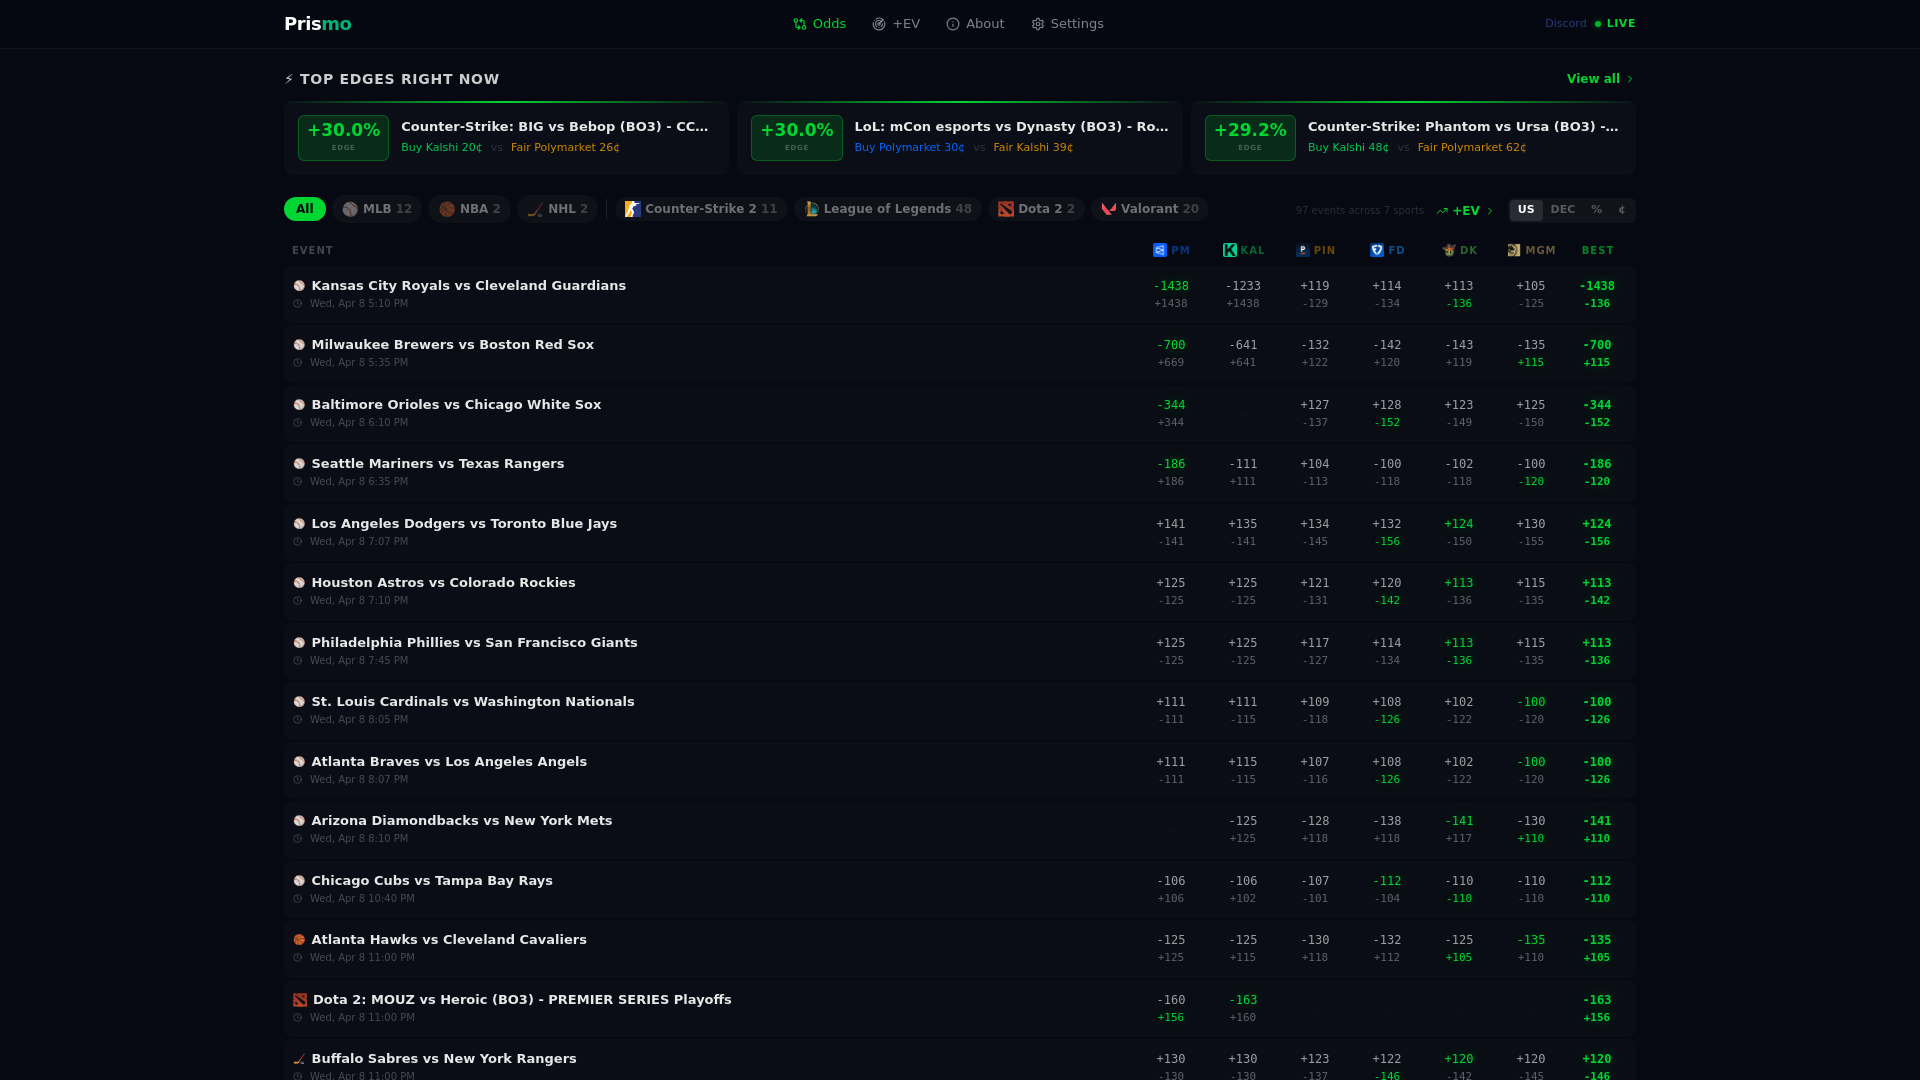Click clock icon under Milwaukee Brewers row
Screen dimensions: 1920x1080
[x=297, y=363]
